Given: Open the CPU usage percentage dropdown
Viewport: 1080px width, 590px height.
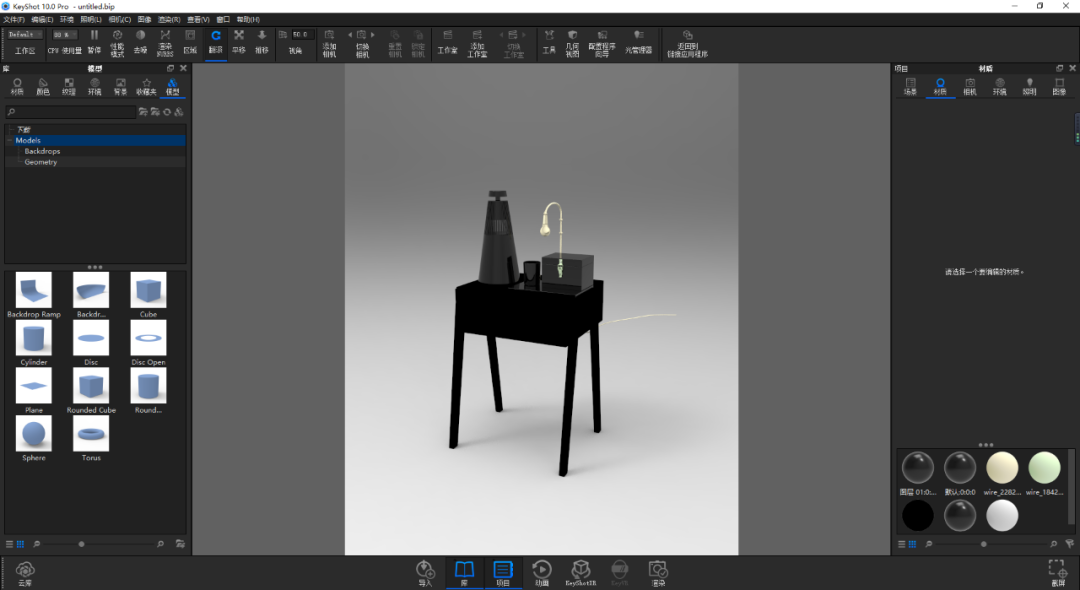Looking at the screenshot, I should (65, 34).
